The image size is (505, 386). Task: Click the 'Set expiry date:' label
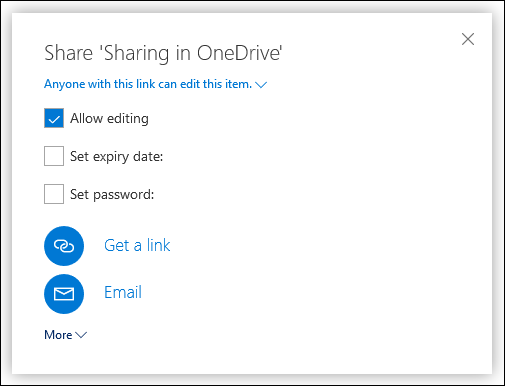coord(117,156)
